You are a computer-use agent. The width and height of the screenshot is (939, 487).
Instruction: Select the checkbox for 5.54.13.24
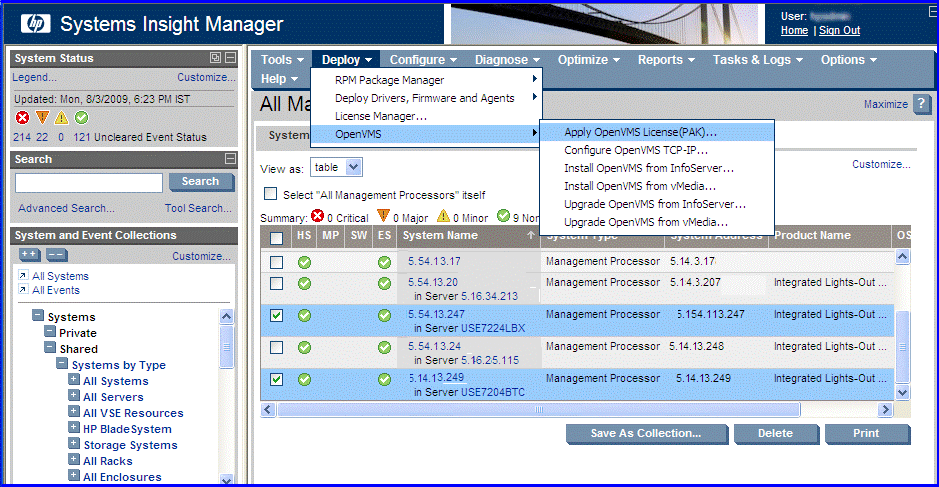click(276, 347)
